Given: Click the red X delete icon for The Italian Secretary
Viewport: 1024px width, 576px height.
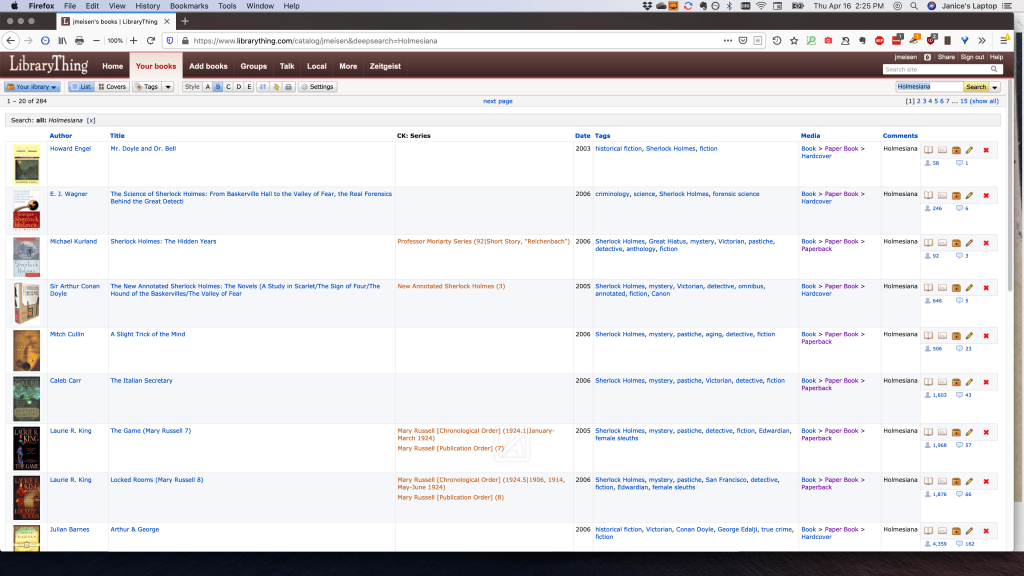Looking at the screenshot, I should tap(986, 382).
